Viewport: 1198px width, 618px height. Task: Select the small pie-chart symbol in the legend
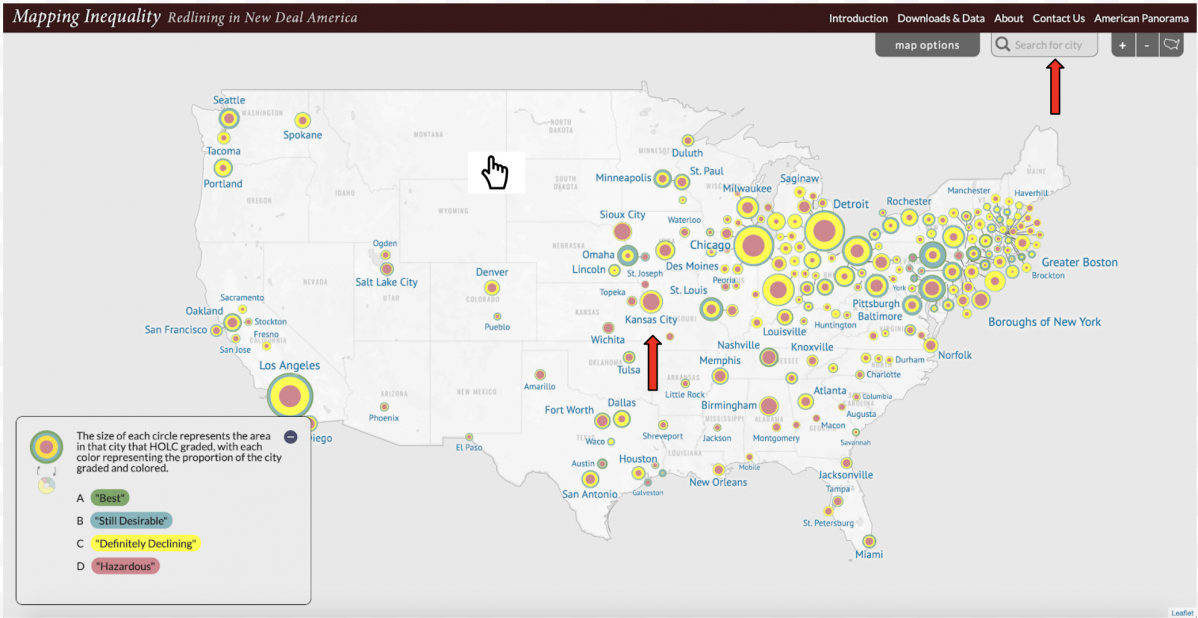45,484
